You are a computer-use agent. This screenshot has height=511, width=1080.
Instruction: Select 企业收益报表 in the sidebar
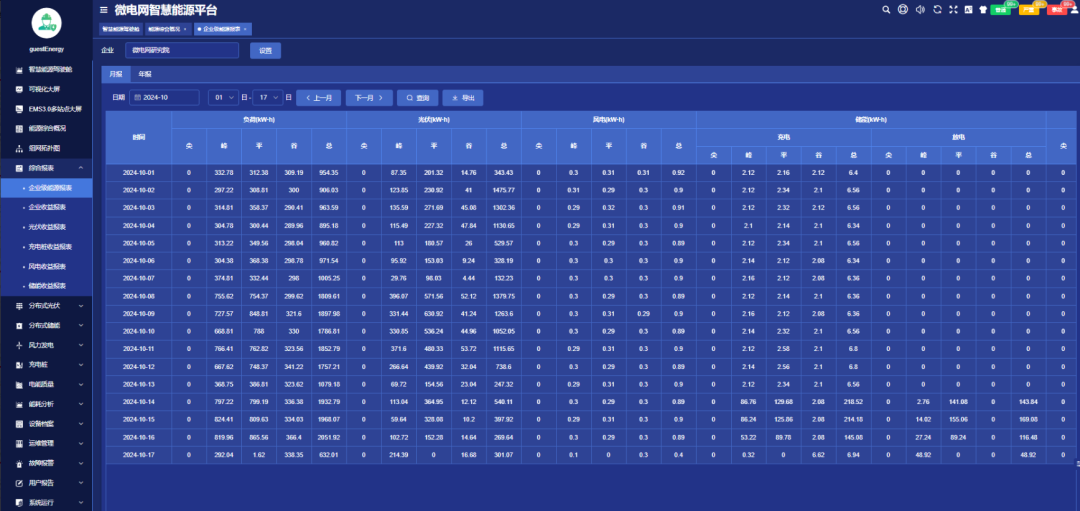click(x=48, y=207)
